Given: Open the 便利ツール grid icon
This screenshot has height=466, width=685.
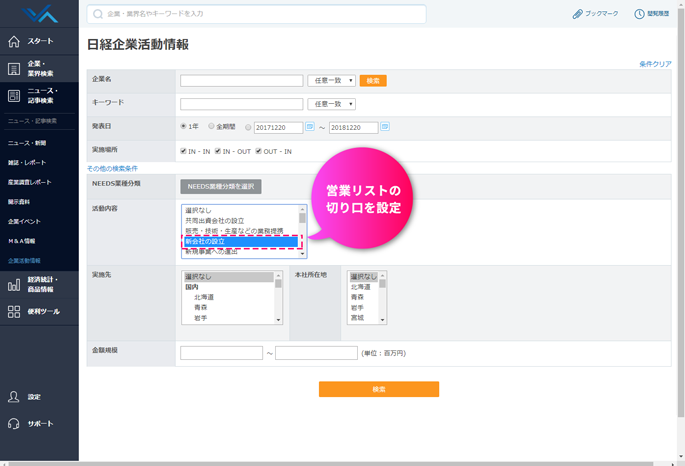Looking at the screenshot, I should point(14,311).
